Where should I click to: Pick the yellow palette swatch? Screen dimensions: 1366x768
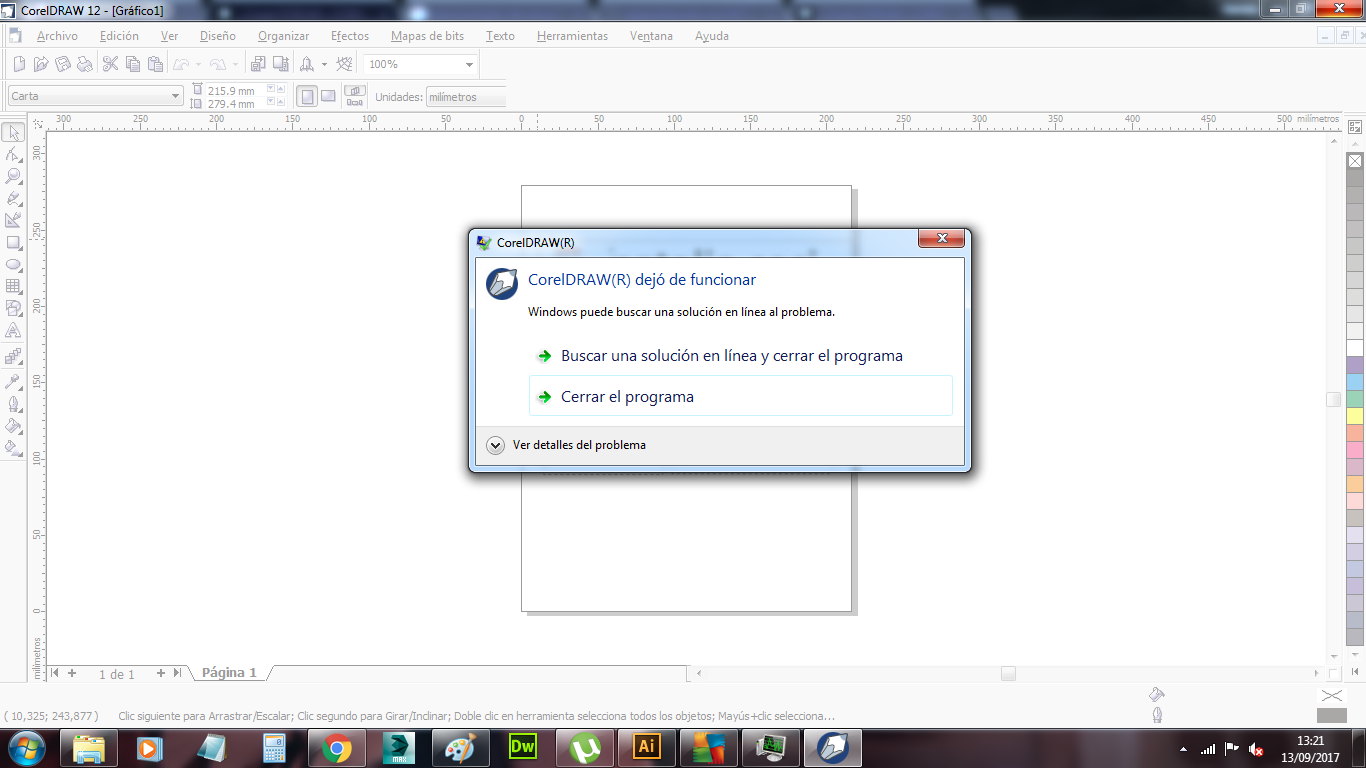[1355, 416]
